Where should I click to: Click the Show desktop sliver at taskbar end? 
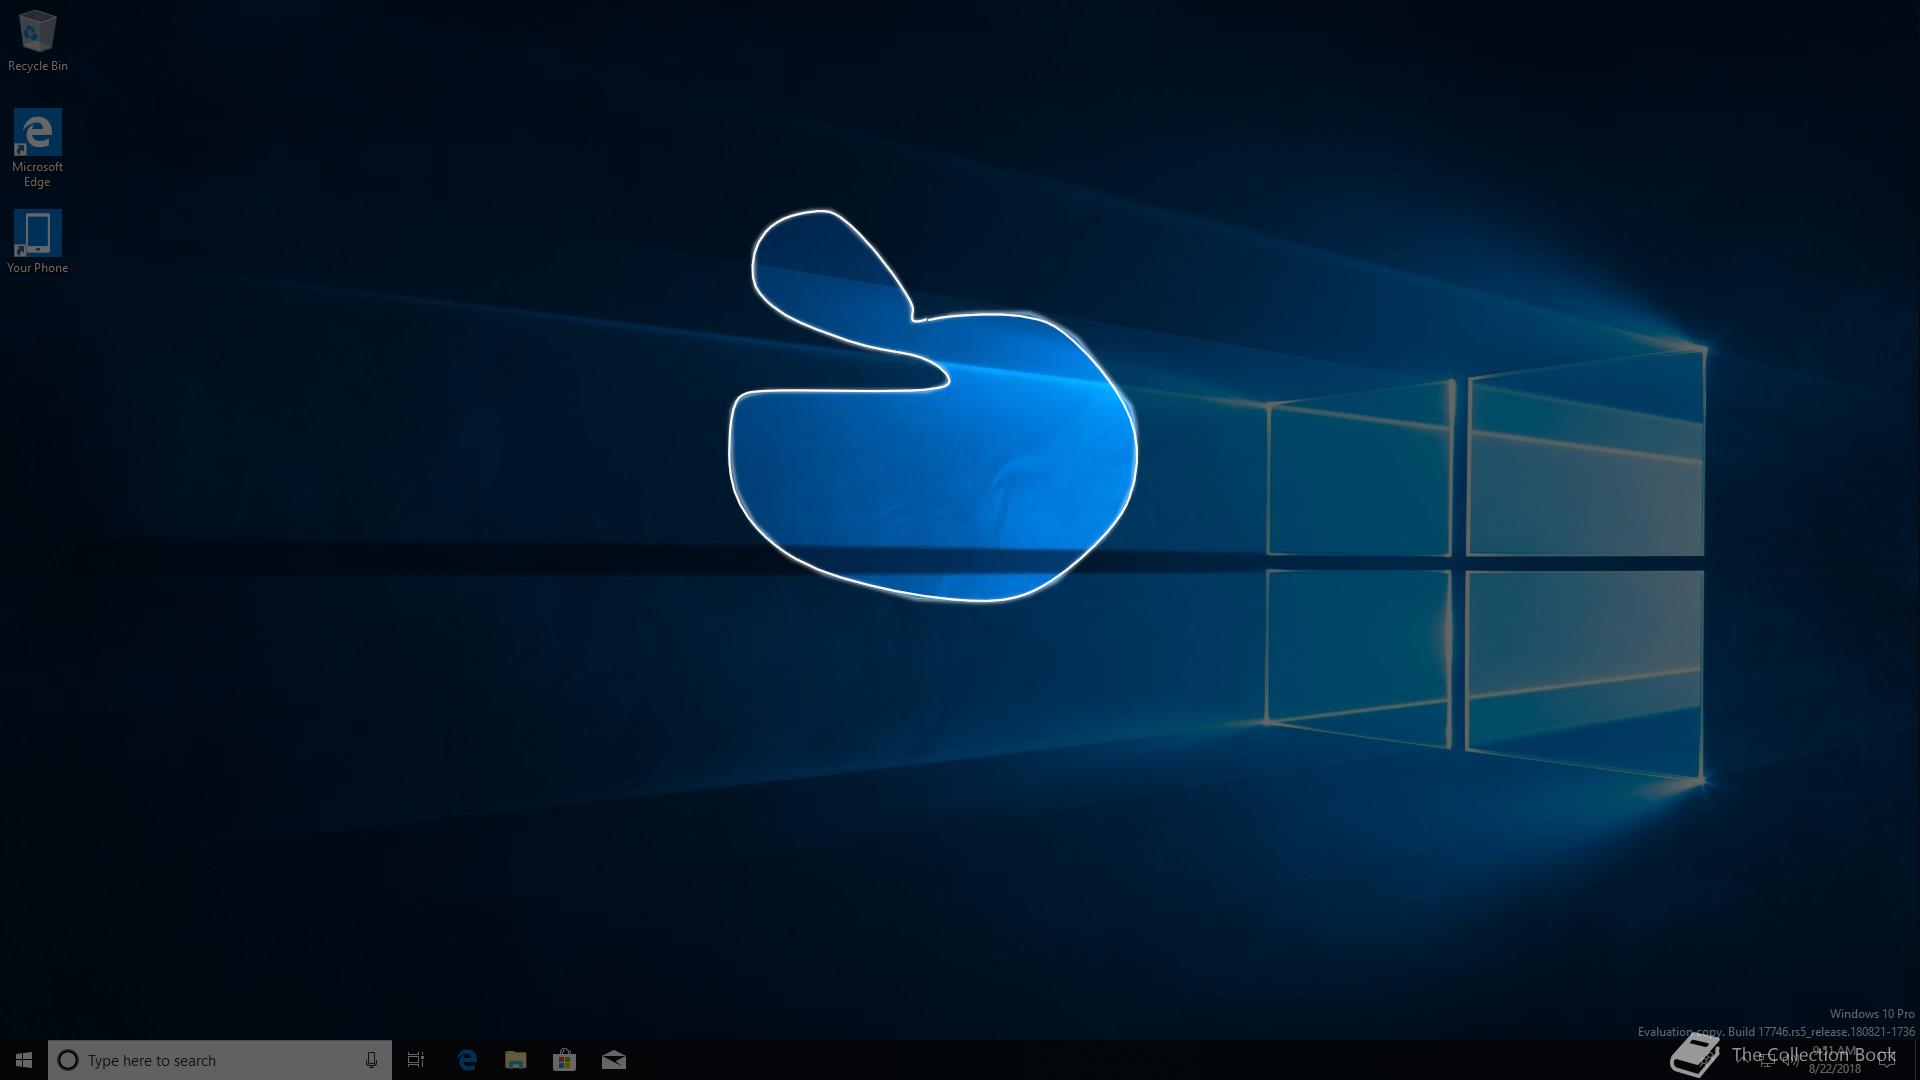pyautogui.click(x=1916, y=1060)
